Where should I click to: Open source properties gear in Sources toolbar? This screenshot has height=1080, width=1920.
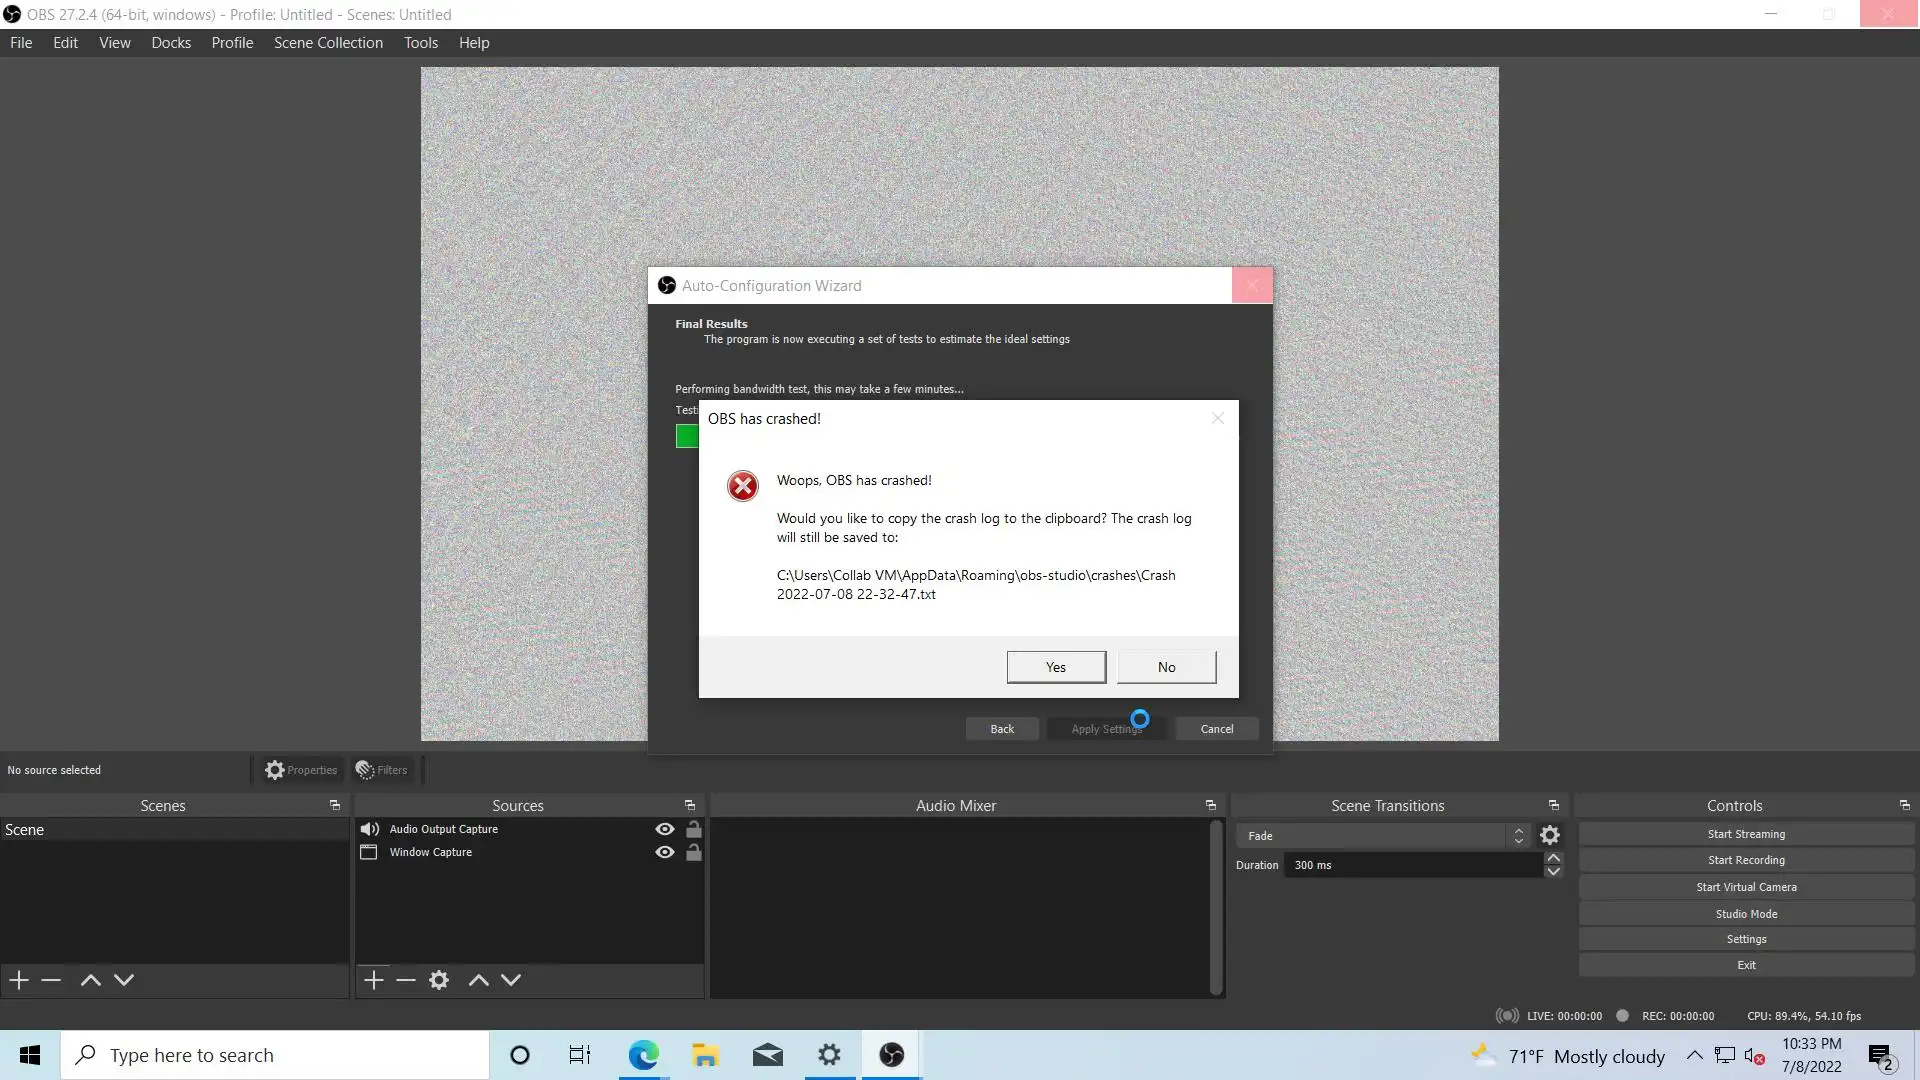pos(439,980)
